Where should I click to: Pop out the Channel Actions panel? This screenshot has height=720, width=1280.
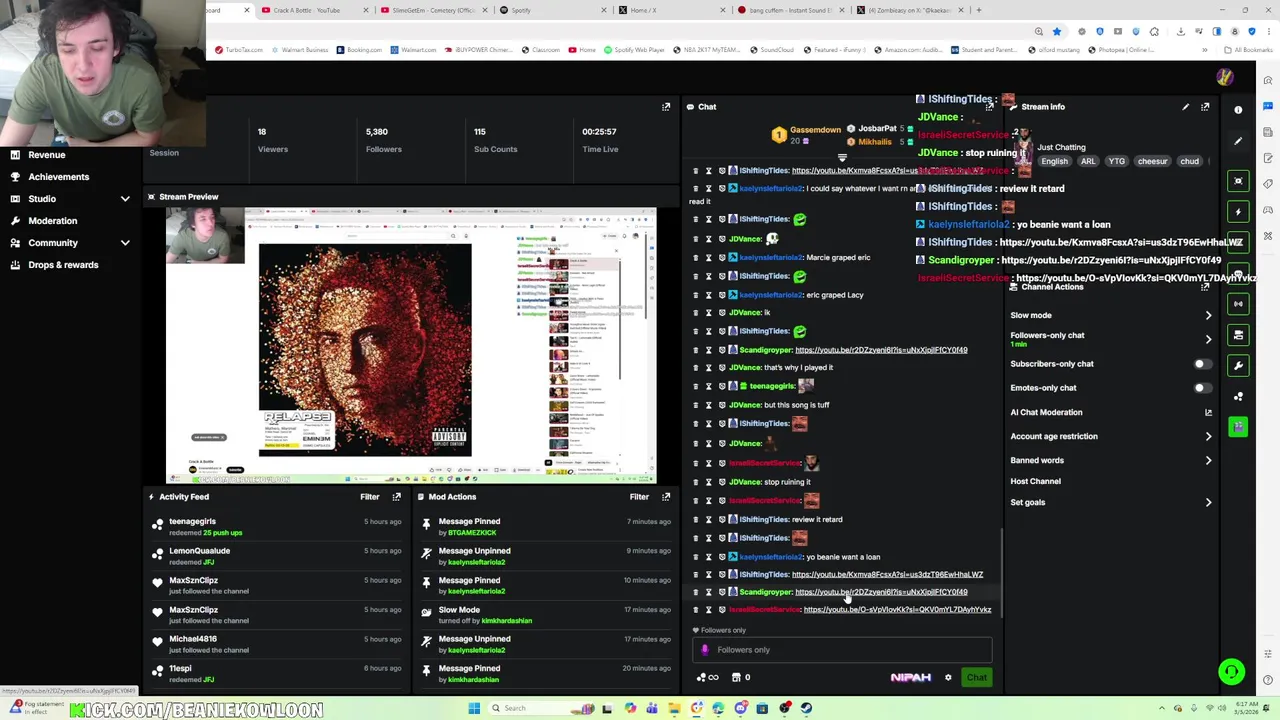(x=1205, y=287)
